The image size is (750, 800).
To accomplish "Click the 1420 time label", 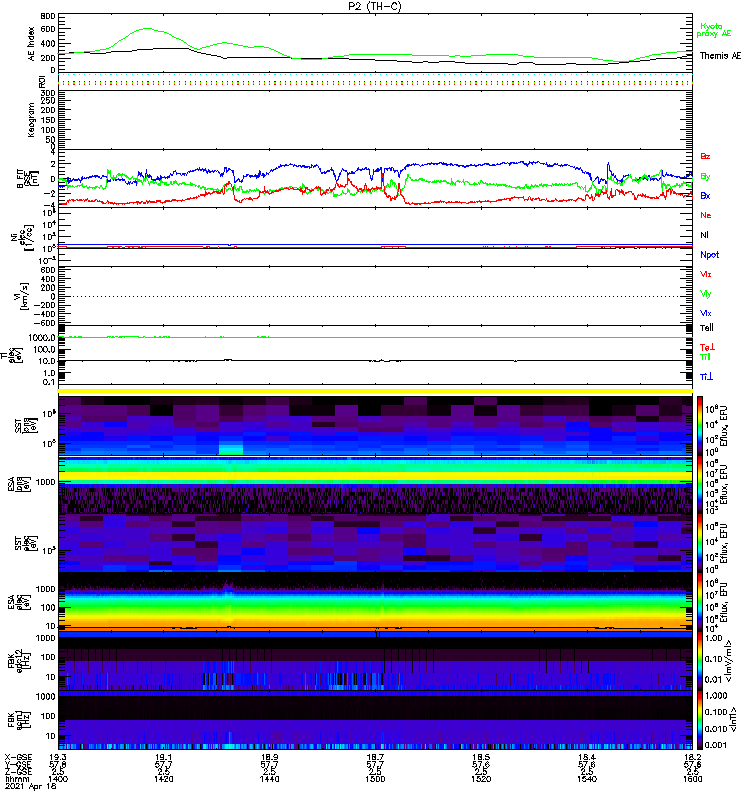I will 163,779.
